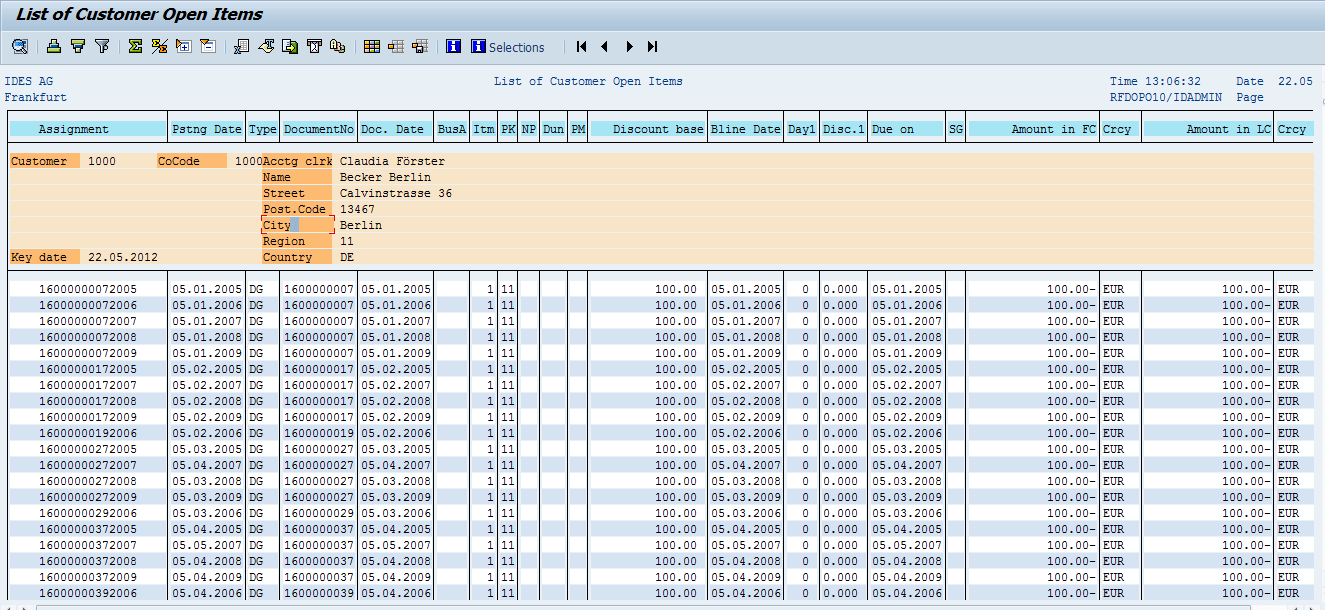
Task: Save list to local file icon
Action: pos(290,46)
